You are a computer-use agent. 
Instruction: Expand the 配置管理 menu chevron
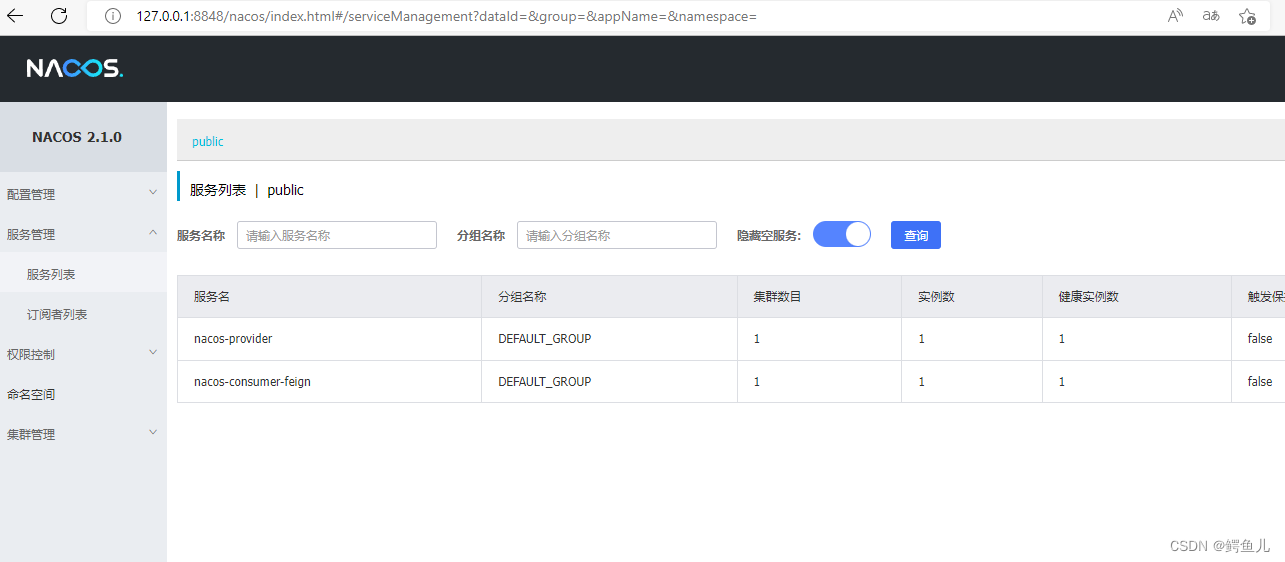(x=153, y=192)
